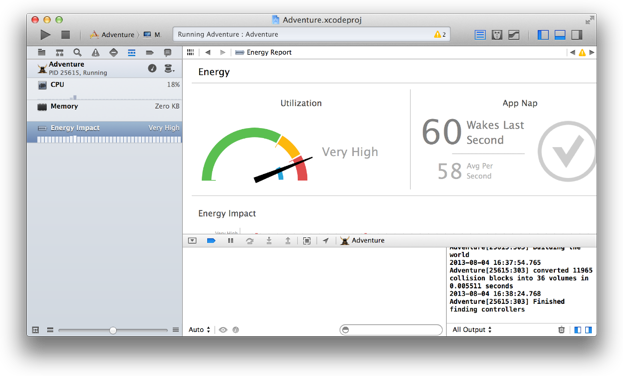Open the process view options icon
Image resolution: width=623 pixels, height=376 pixels.
point(169,68)
